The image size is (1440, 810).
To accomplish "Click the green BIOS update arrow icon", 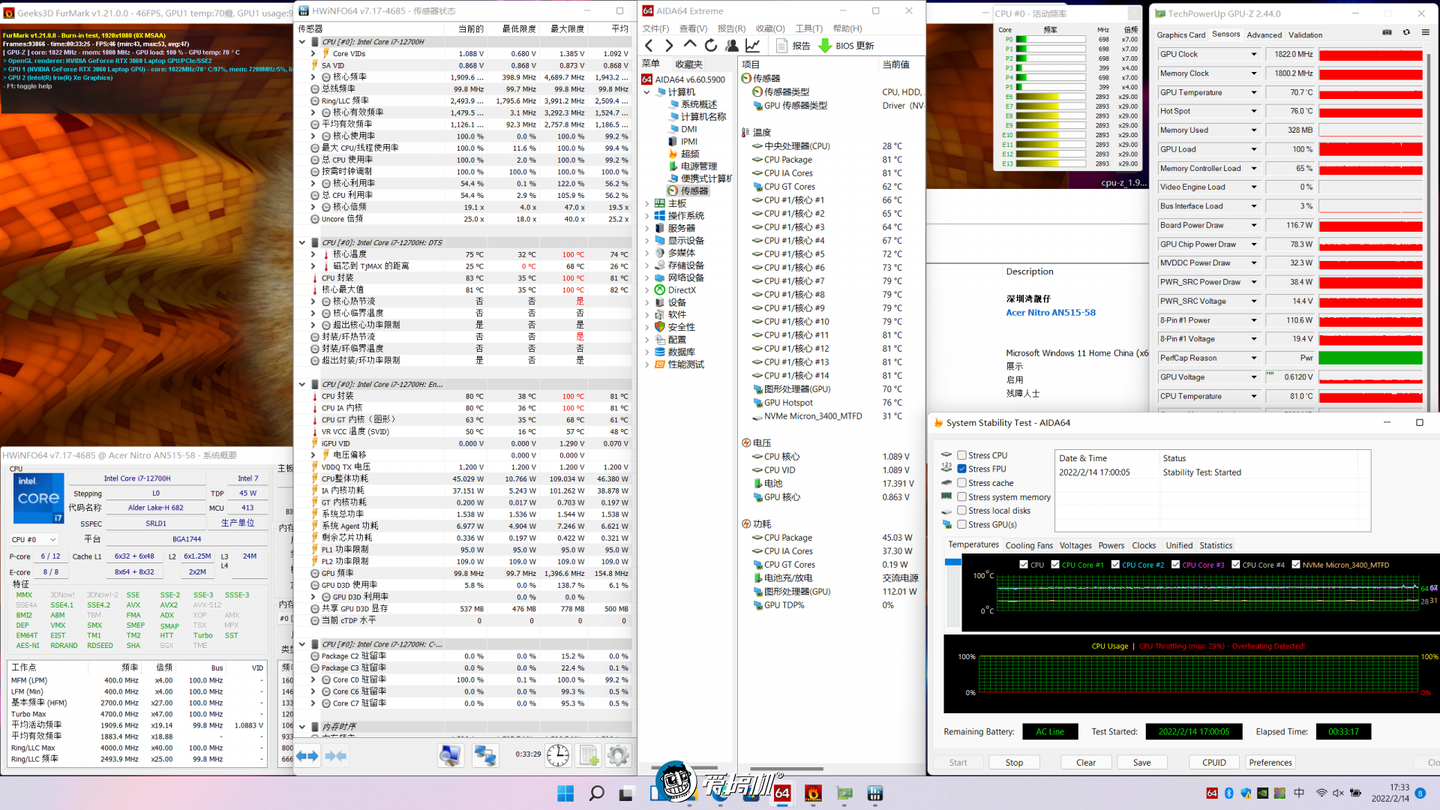I will coord(825,46).
